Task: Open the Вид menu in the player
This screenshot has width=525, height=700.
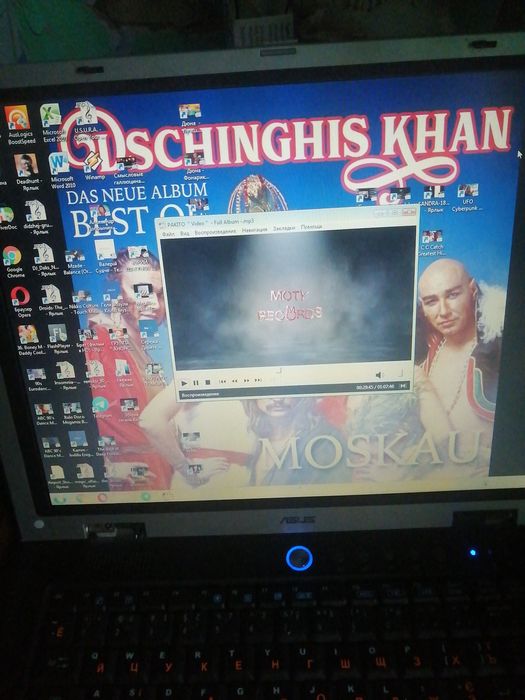Action: tap(184, 233)
